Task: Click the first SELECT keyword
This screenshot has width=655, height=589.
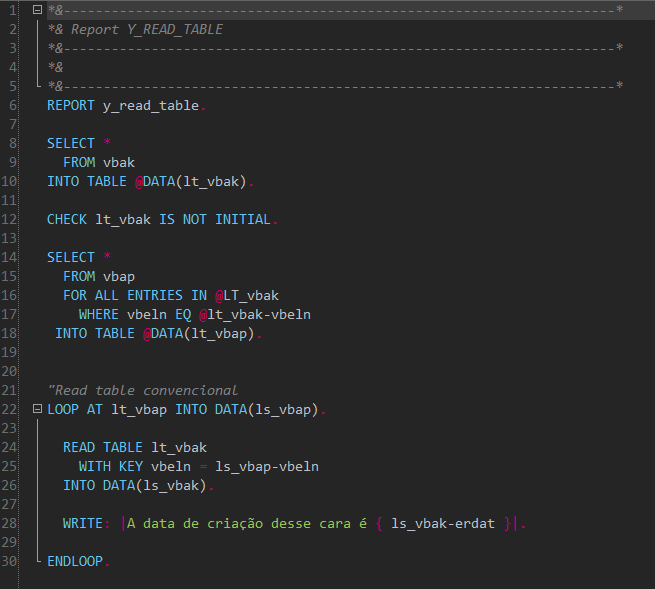Action: (71, 143)
